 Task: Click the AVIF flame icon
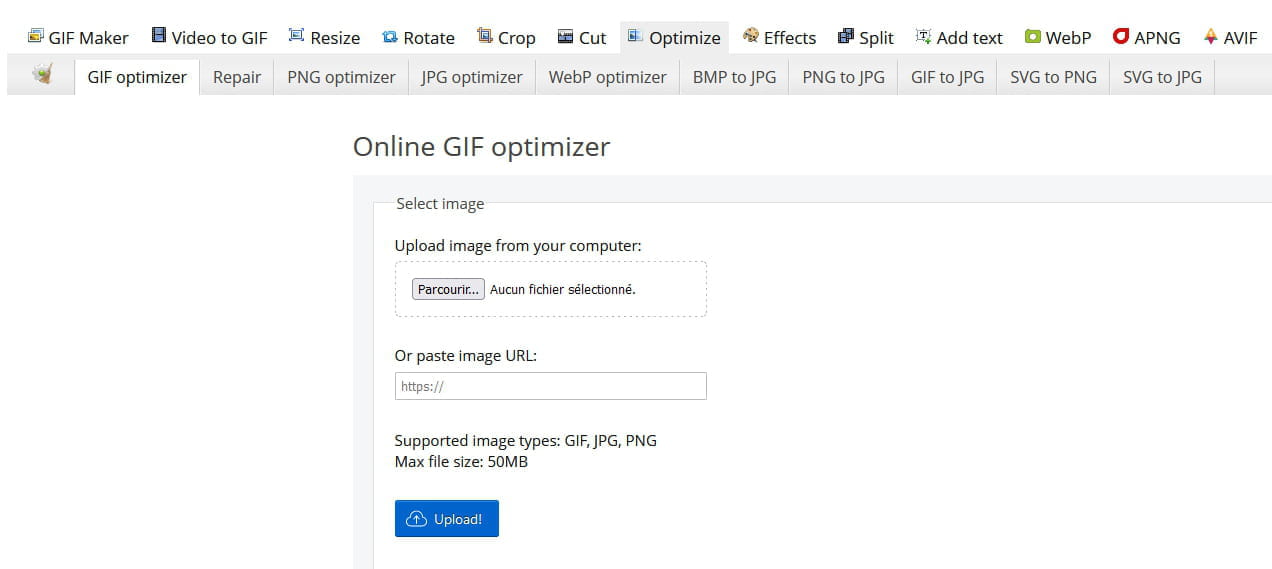click(x=1211, y=36)
